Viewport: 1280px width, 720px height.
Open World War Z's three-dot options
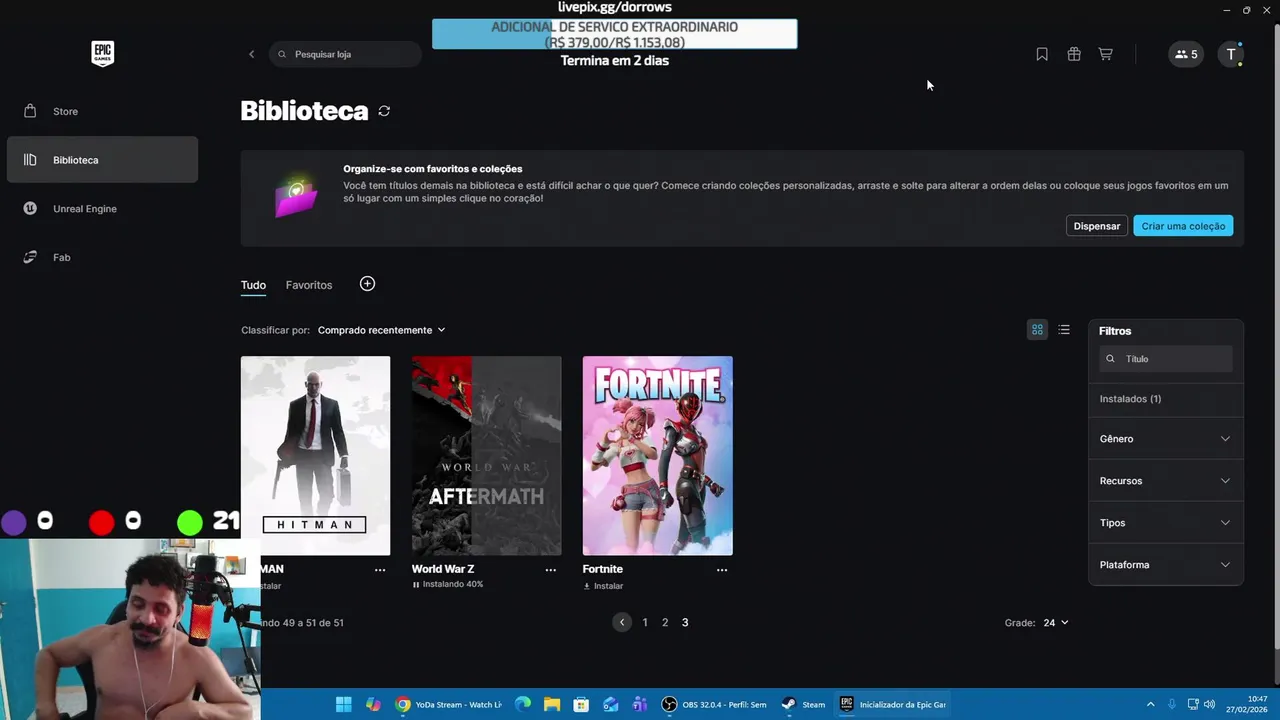click(551, 570)
